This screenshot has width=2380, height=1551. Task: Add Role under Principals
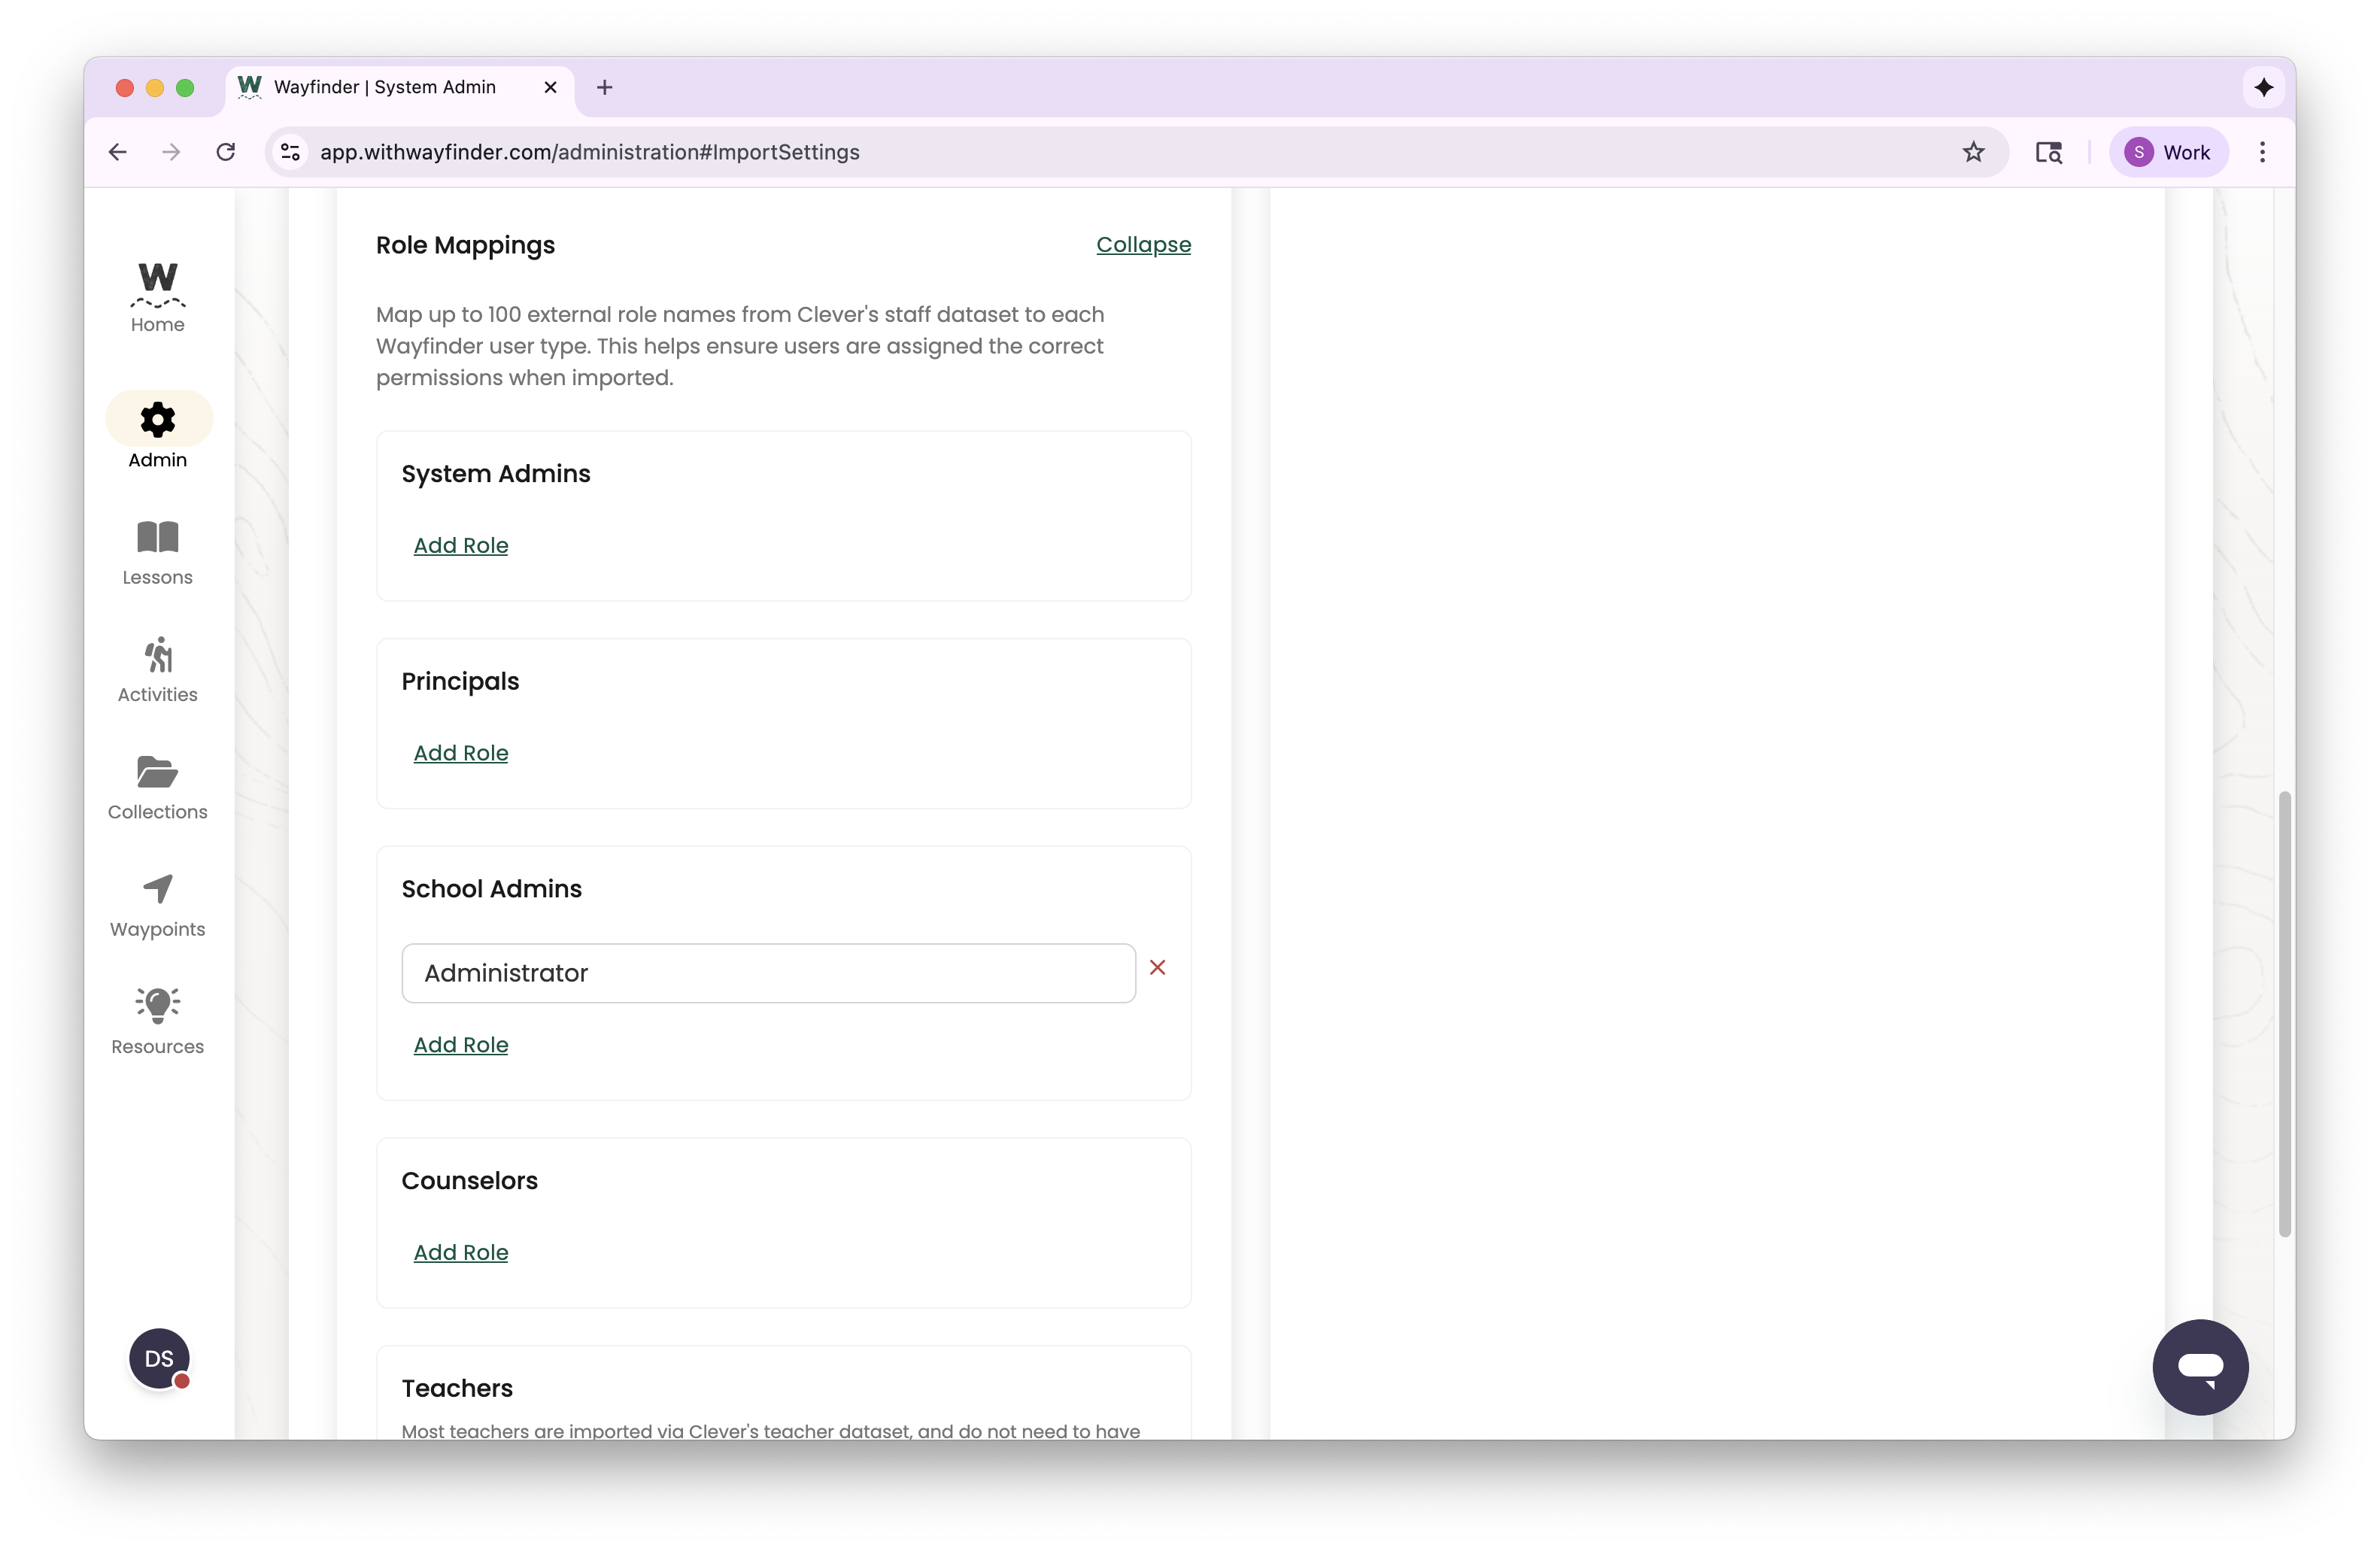(460, 753)
